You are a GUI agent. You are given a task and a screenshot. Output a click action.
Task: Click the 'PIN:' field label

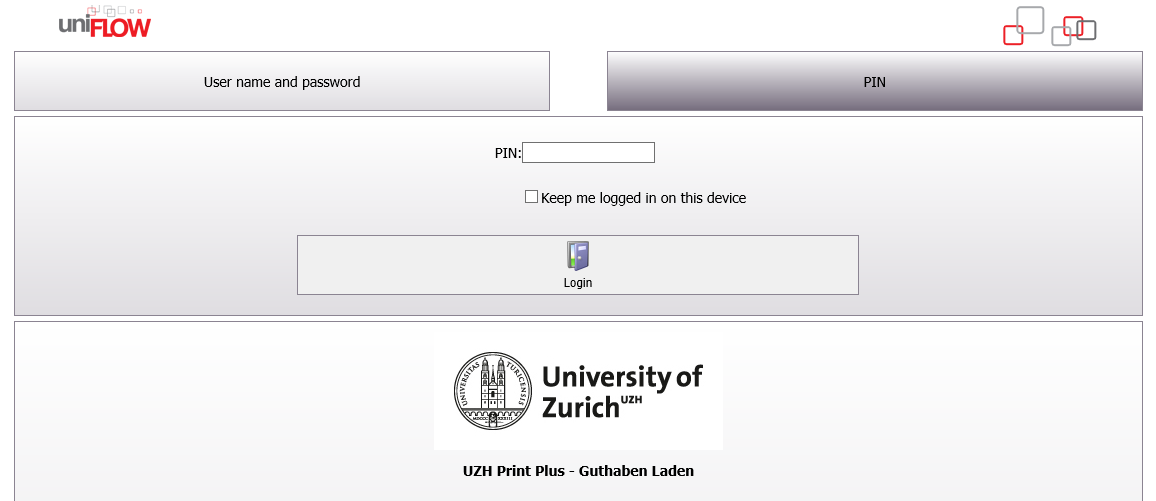coord(508,153)
